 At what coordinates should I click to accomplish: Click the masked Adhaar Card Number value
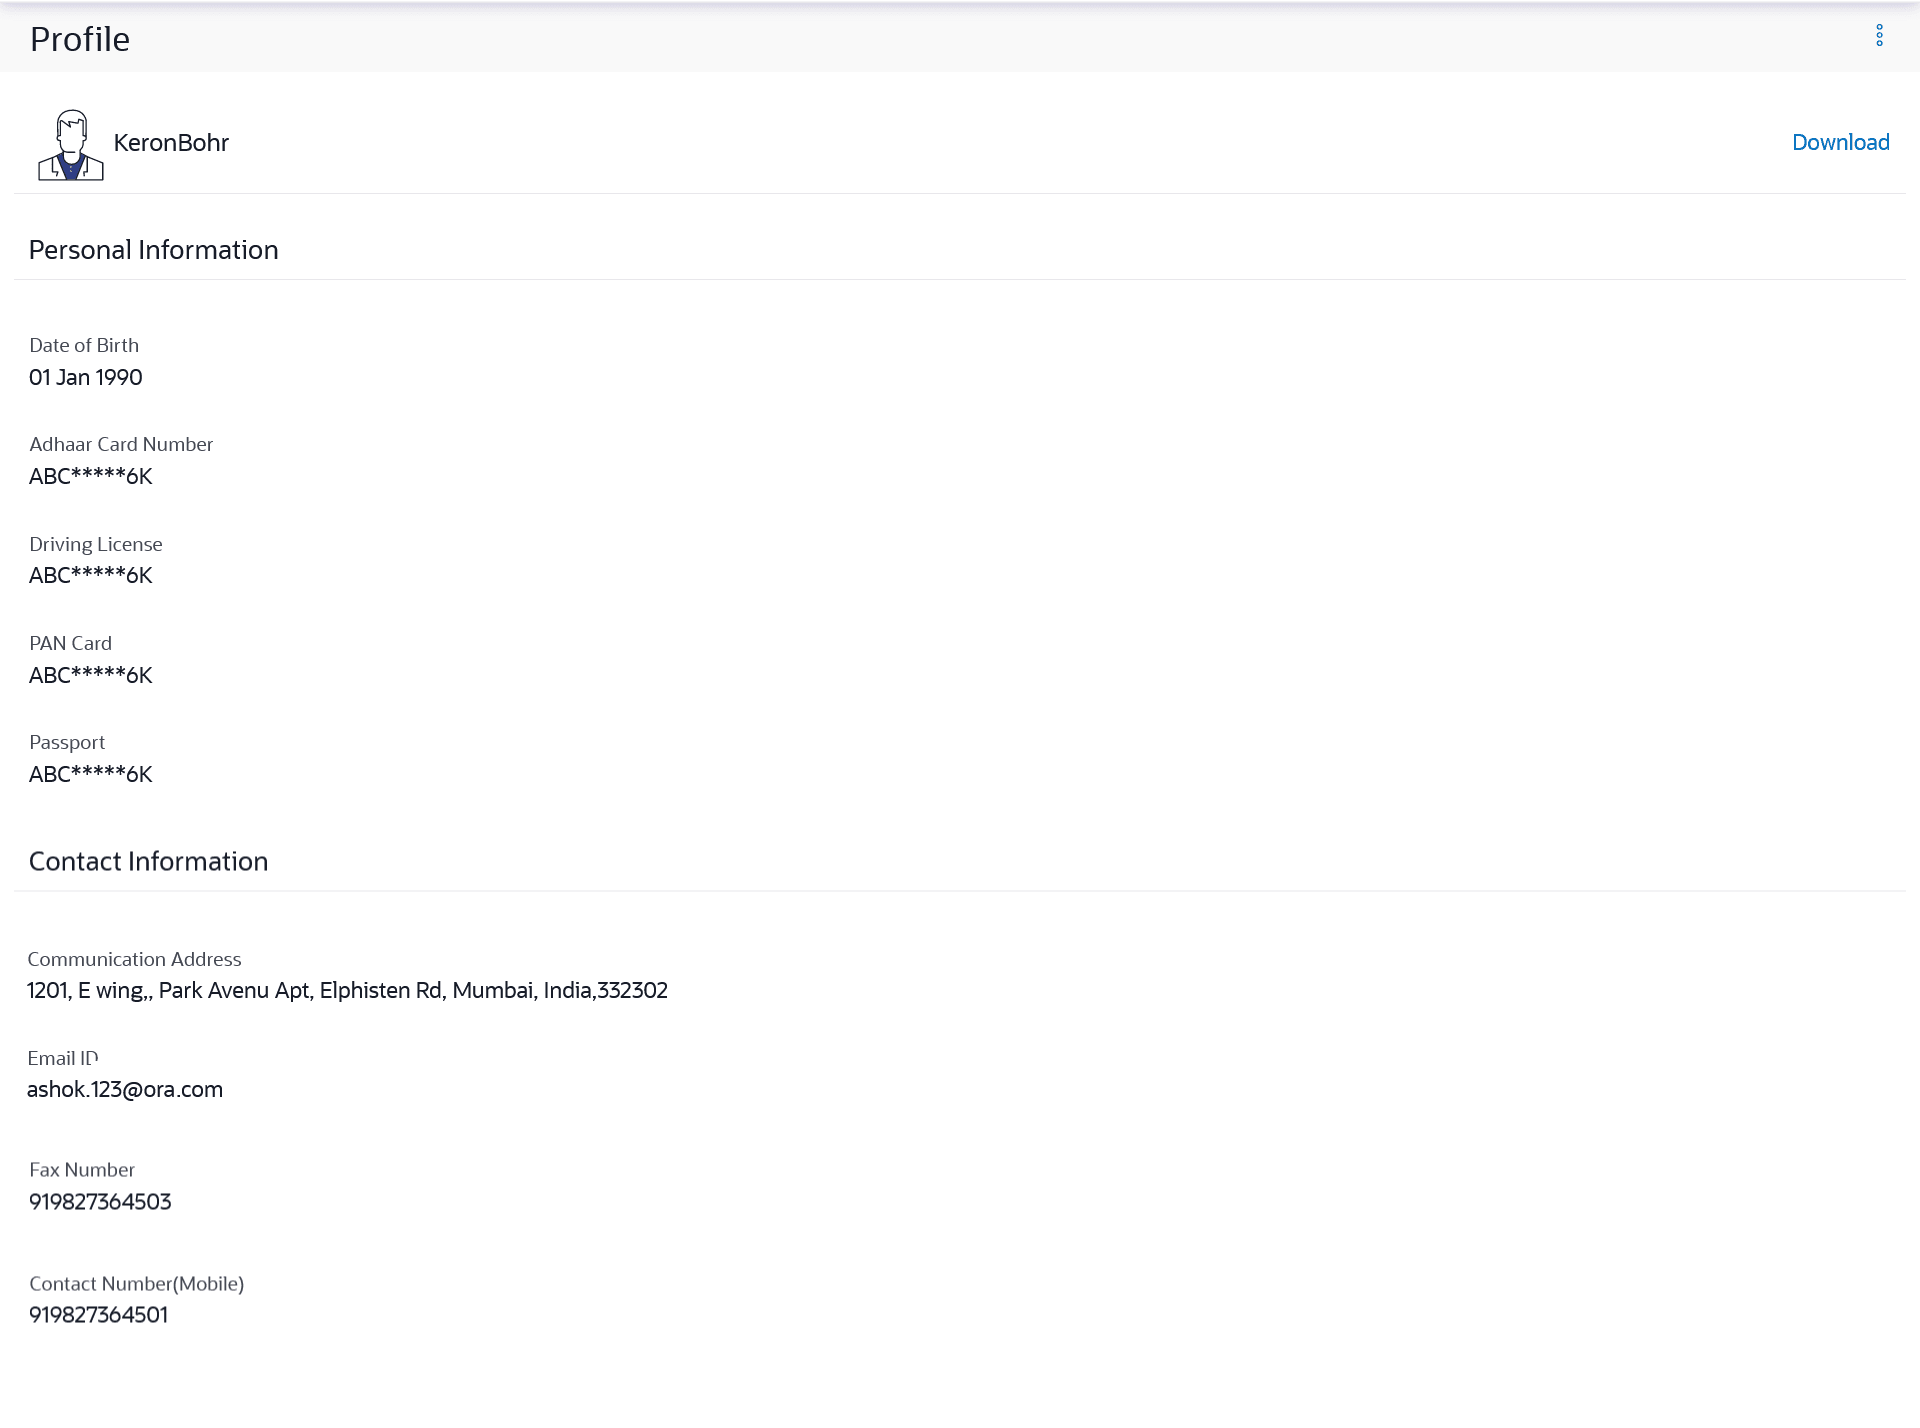[x=91, y=477]
